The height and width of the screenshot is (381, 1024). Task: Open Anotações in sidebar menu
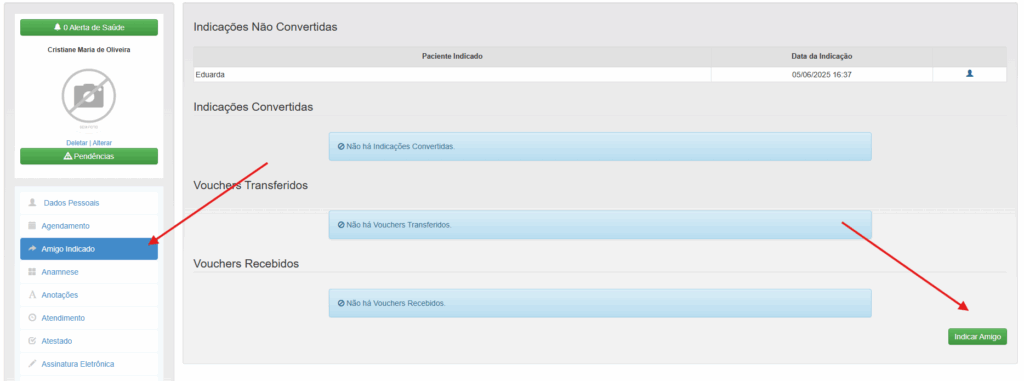coord(89,295)
